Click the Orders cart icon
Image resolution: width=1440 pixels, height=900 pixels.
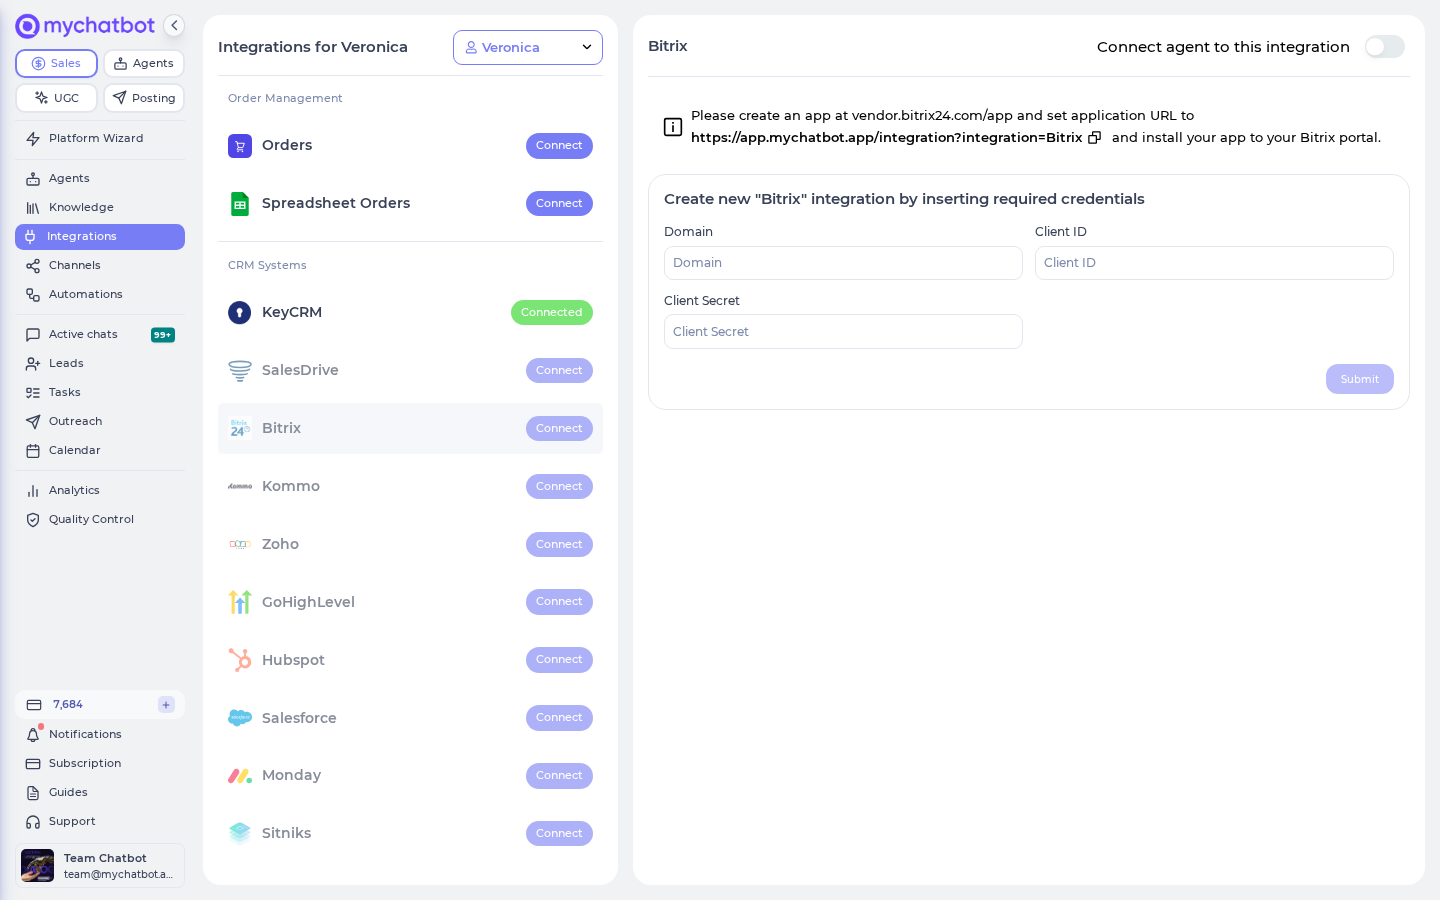tap(240, 146)
